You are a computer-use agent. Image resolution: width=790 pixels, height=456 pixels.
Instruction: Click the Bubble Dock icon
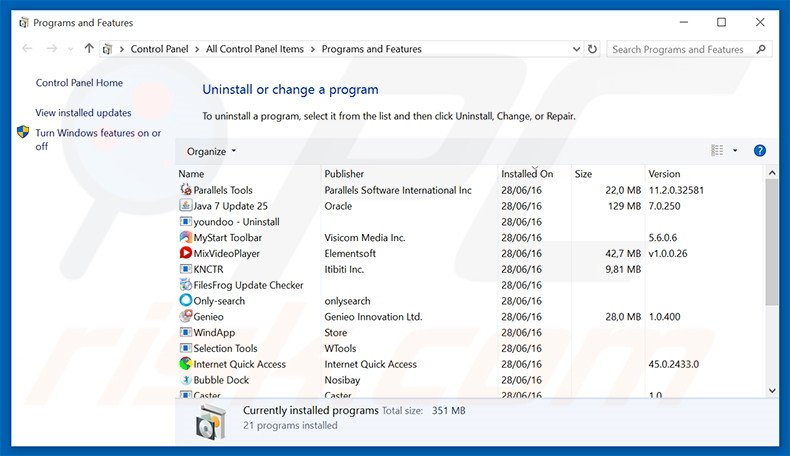[186, 379]
